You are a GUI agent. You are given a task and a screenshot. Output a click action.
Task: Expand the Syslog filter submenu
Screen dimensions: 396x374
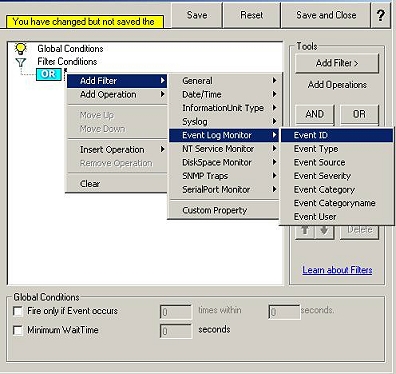pos(224,122)
